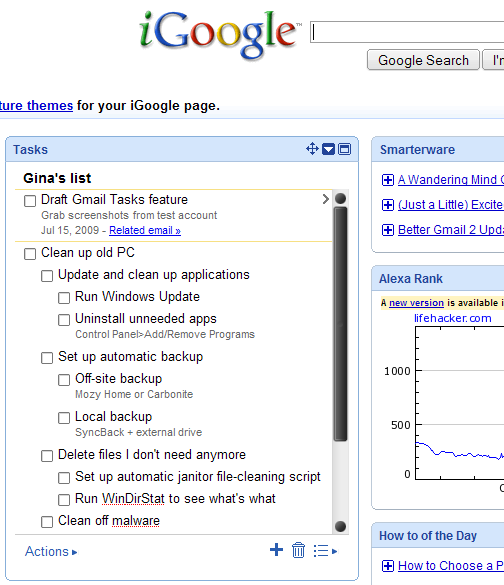The height and width of the screenshot is (585, 504).
Task: Focus the iGoogle search input field
Action: click(x=407, y=32)
